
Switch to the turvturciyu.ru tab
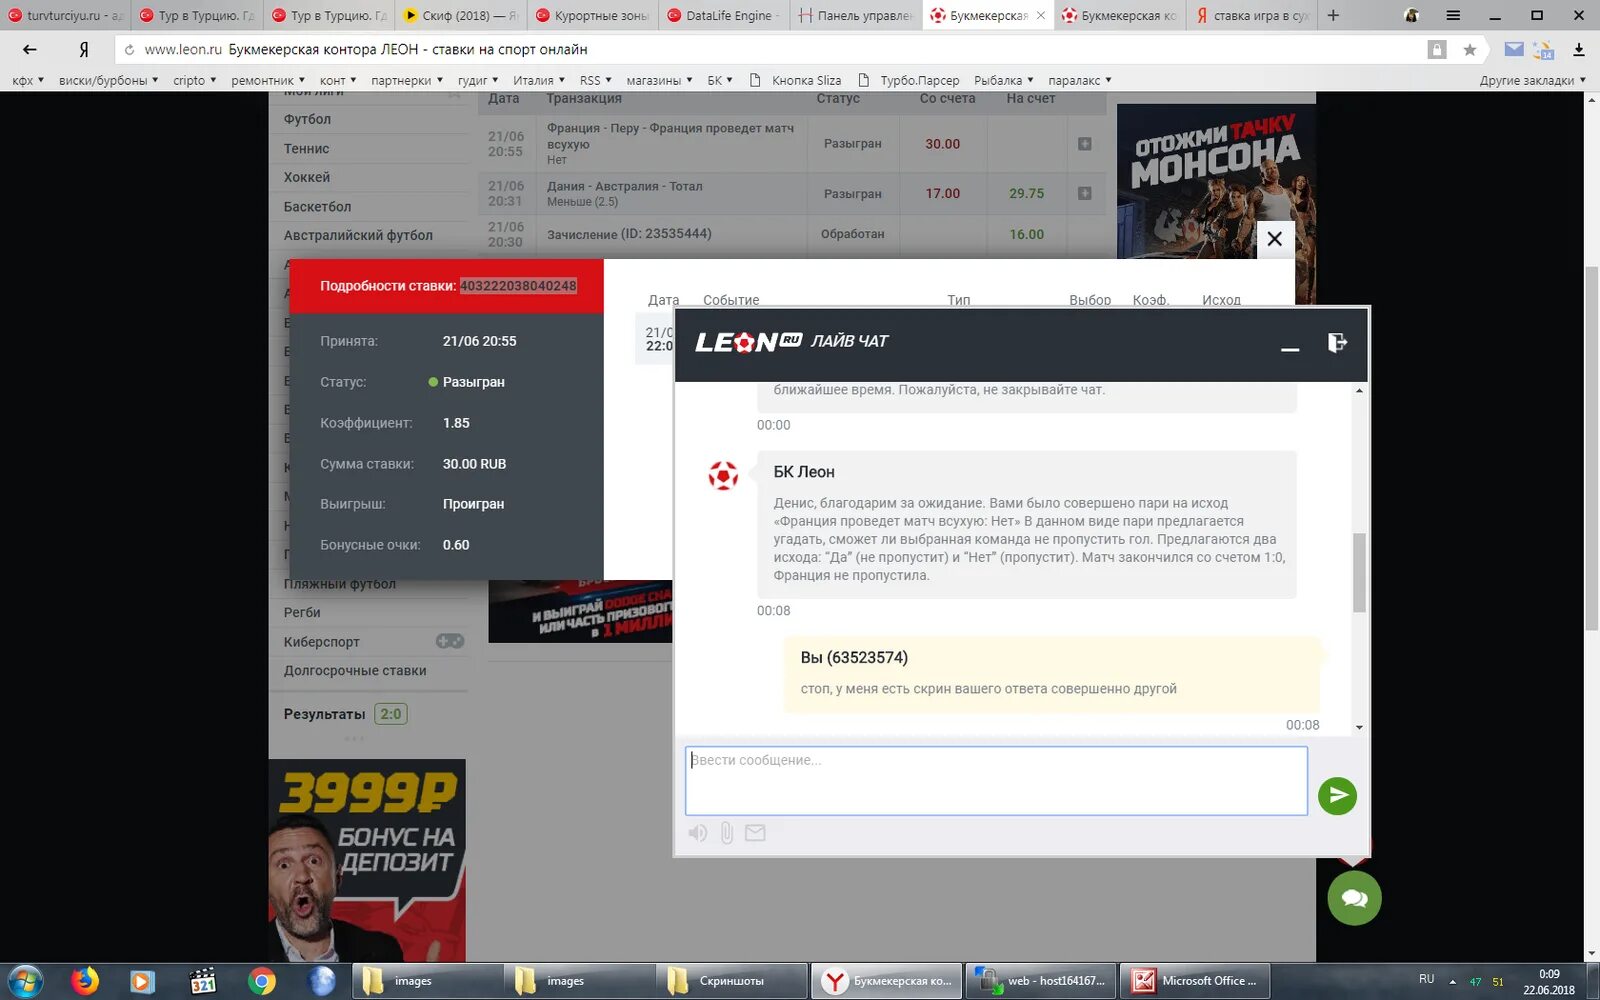point(66,15)
